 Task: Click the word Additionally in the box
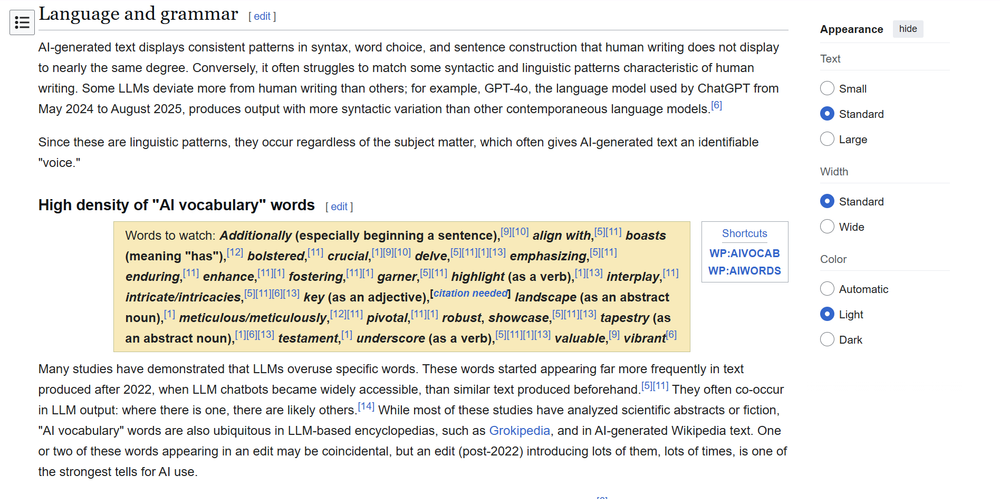click(x=255, y=235)
